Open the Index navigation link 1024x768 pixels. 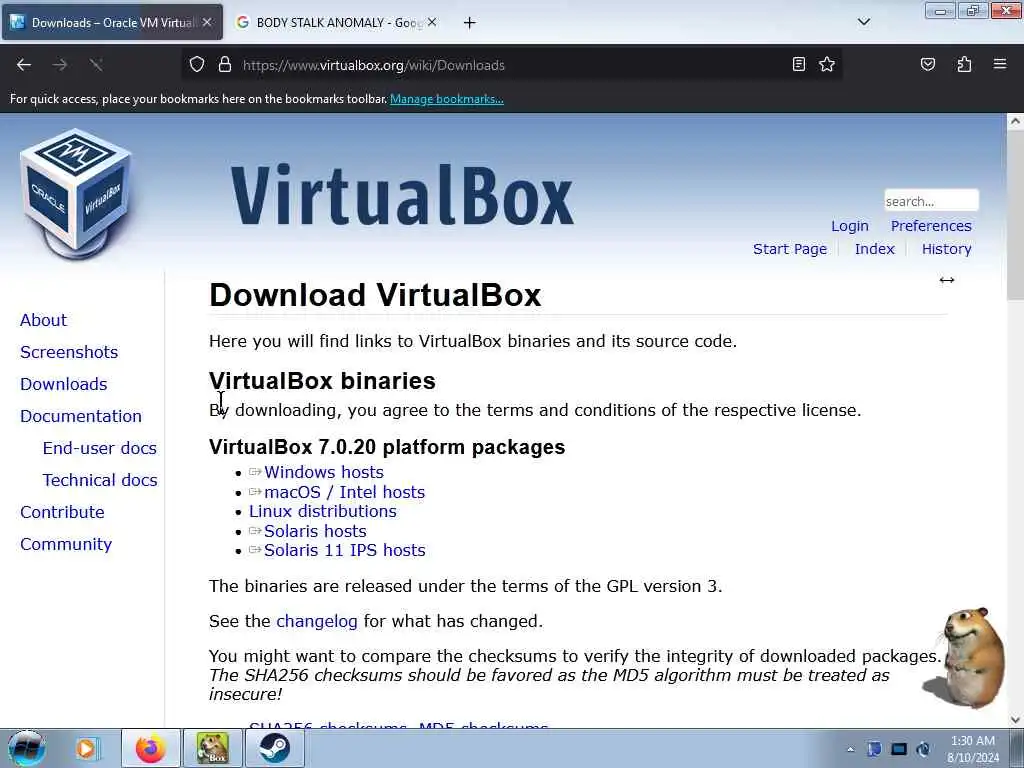(874, 249)
